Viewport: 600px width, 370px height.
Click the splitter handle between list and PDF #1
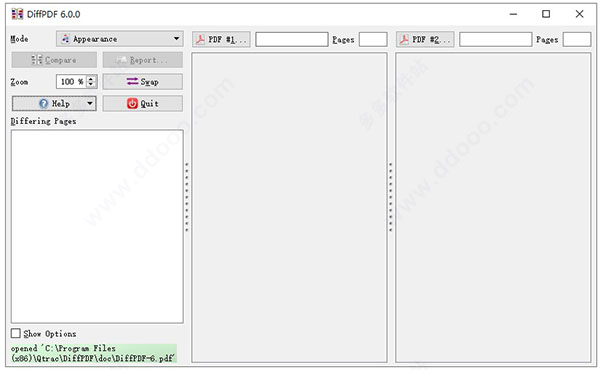[187, 197]
